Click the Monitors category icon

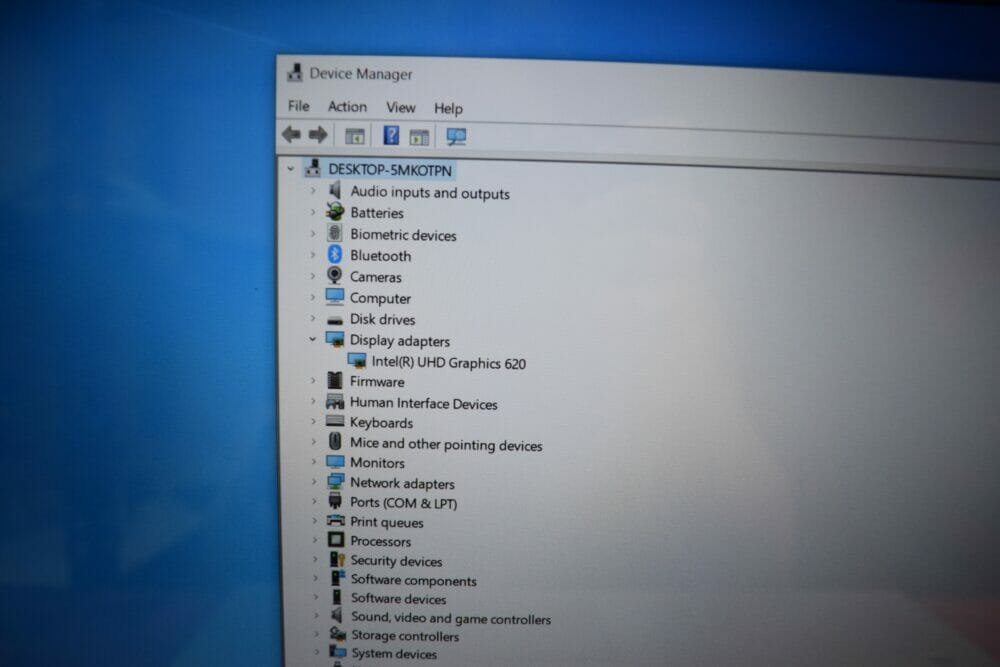335,461
